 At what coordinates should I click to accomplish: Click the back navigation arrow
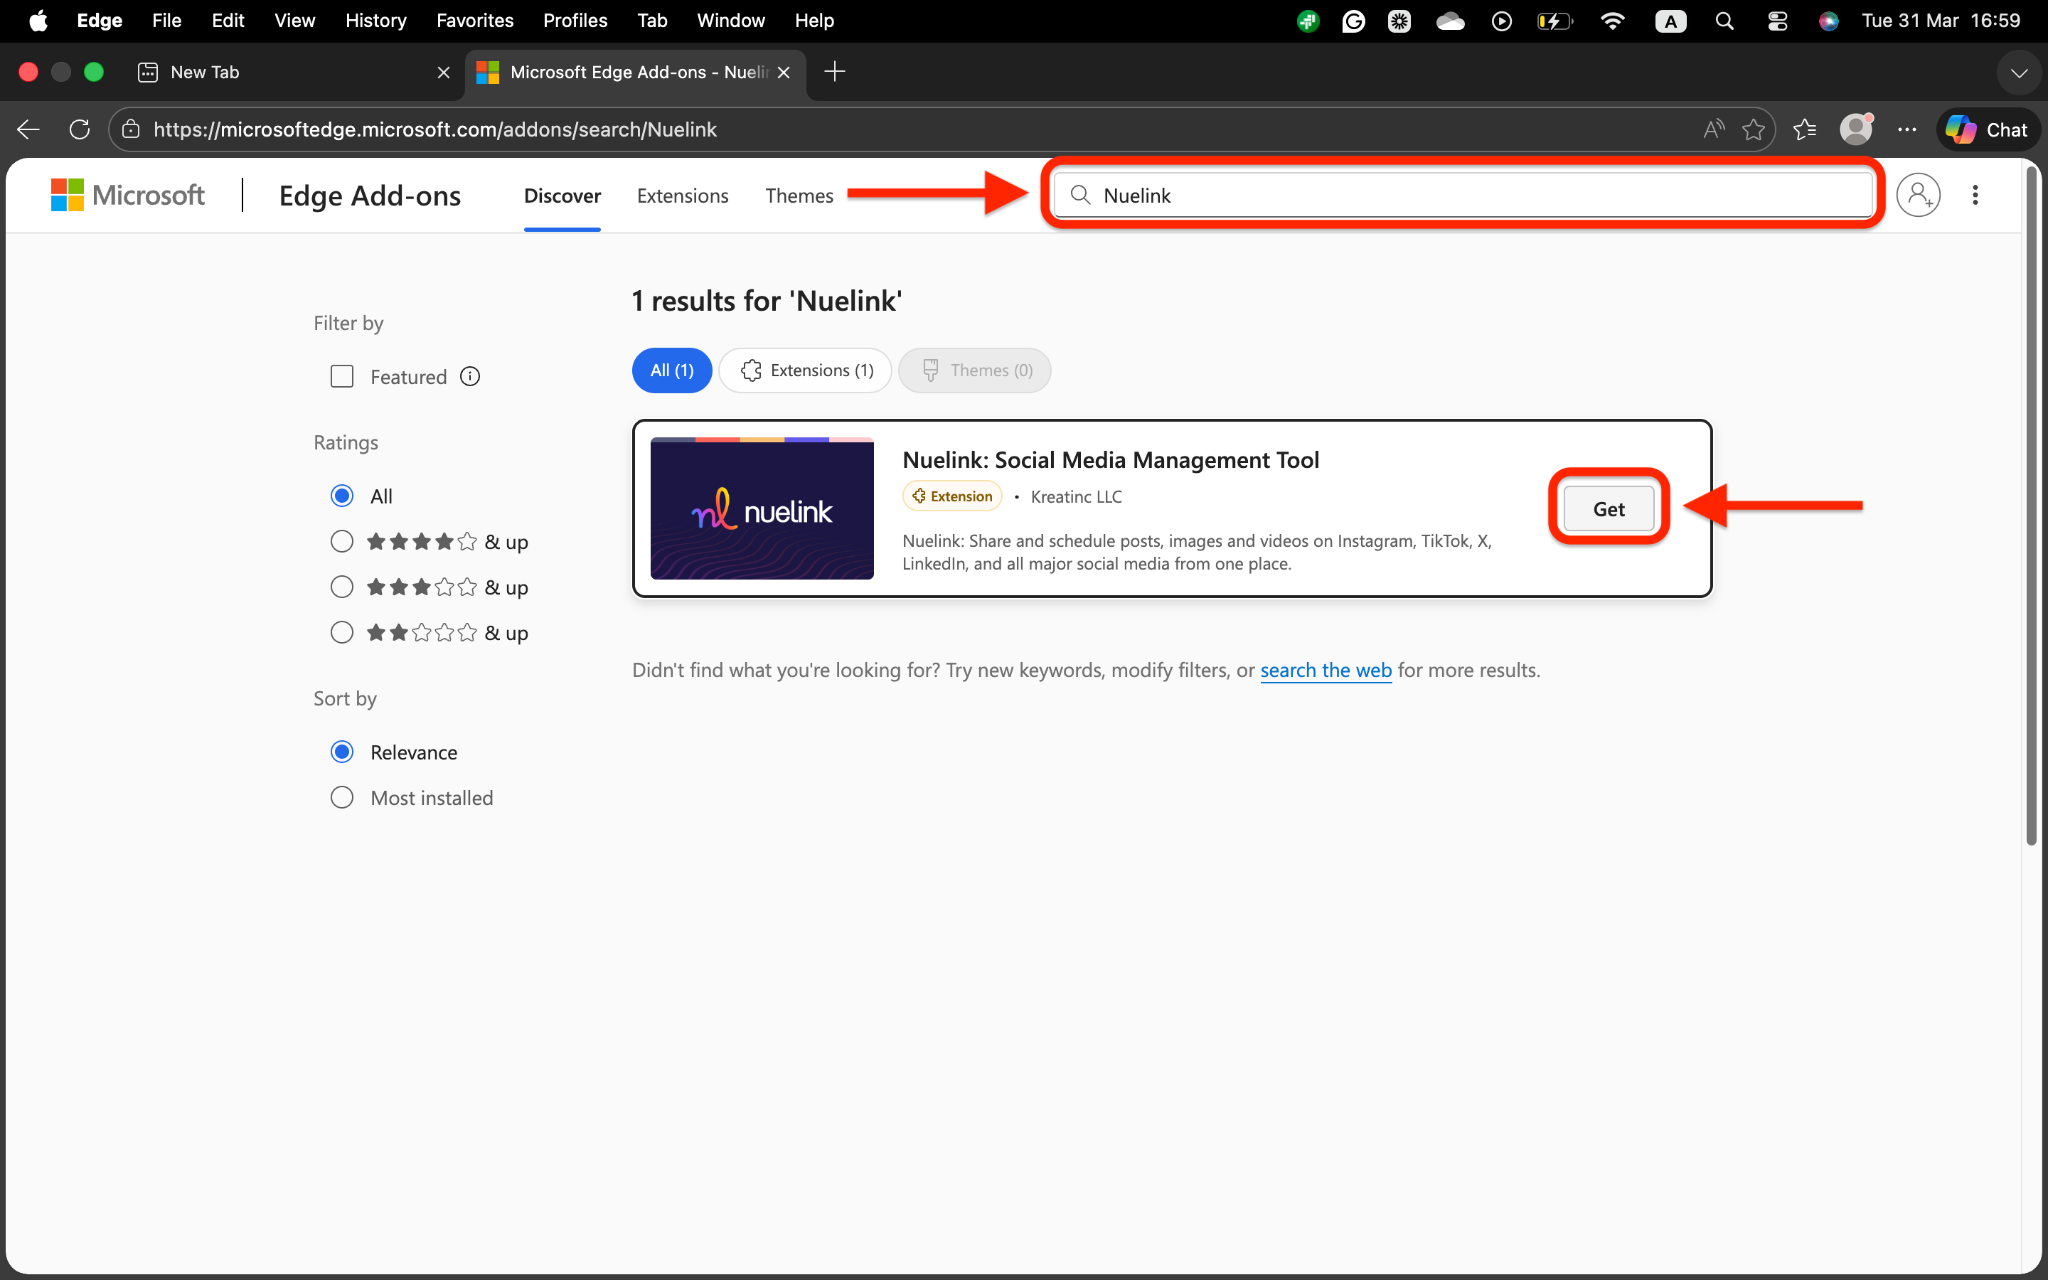point(28,130)
